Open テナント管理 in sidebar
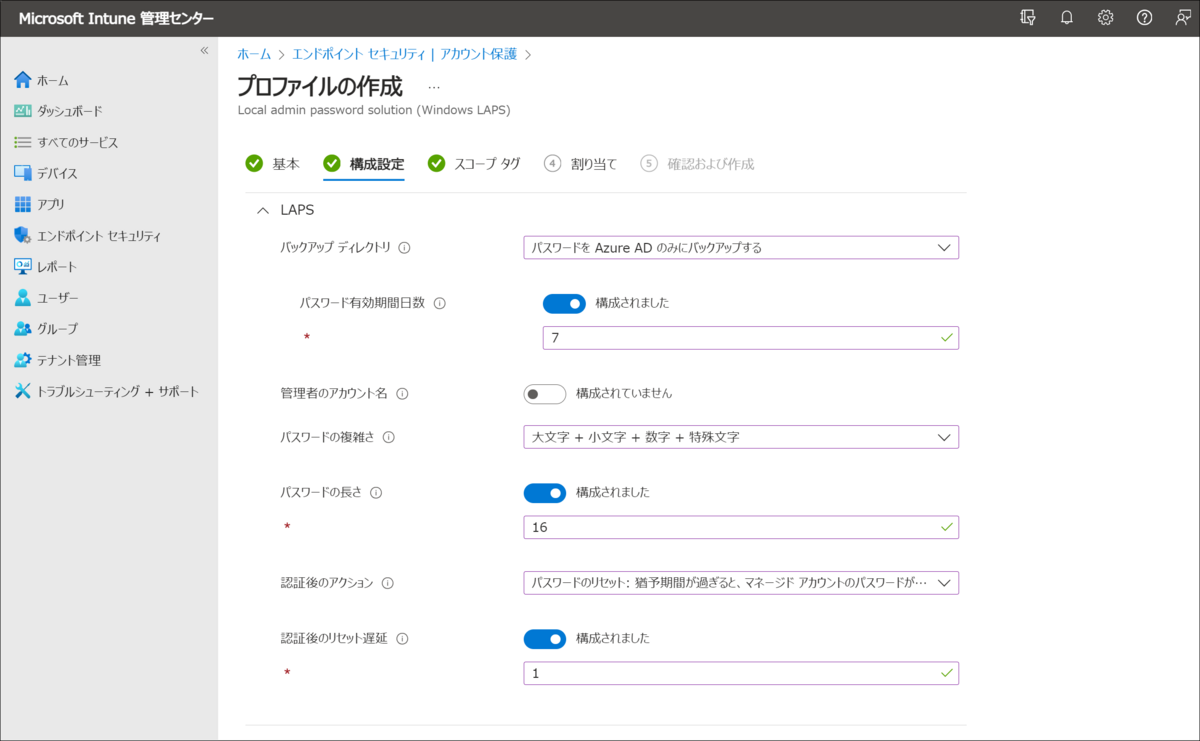1200x741 pixels. tap(69, 360)
